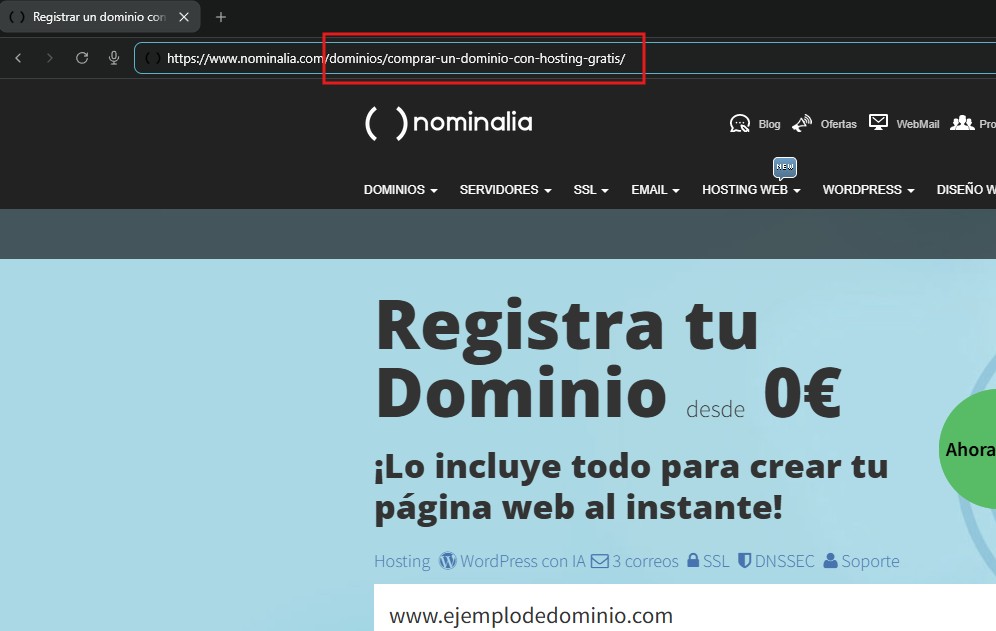Click the WordPress logo before WordPress con IA
Viewport: 996px width, 631px height.
[x=448, y=561]
